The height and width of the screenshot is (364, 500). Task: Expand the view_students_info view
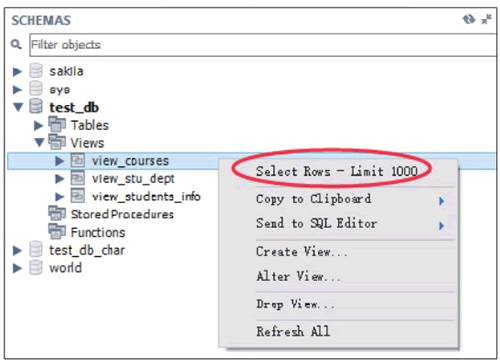60,197
